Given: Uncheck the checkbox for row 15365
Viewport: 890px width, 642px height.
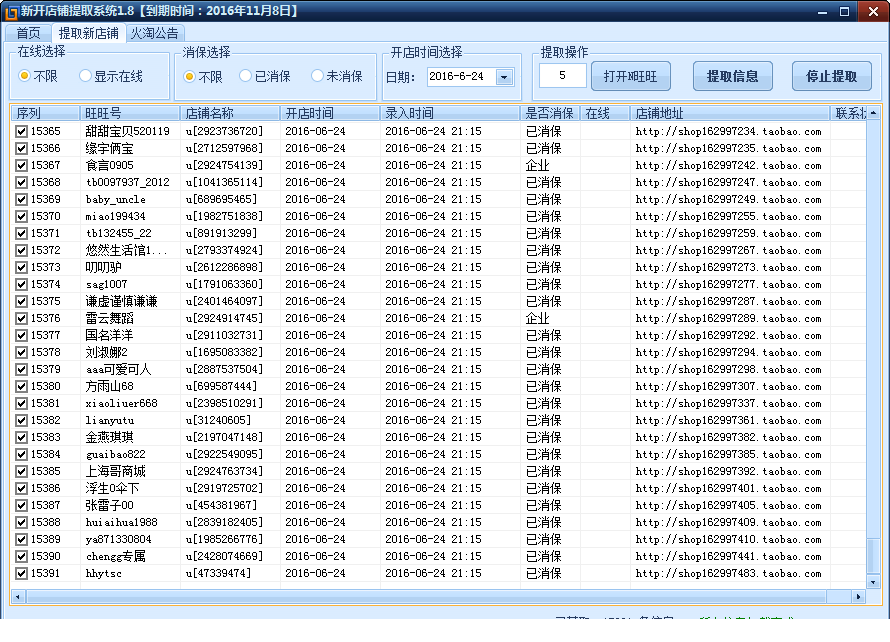Looking at the screenshot, I should coord(22,131).
